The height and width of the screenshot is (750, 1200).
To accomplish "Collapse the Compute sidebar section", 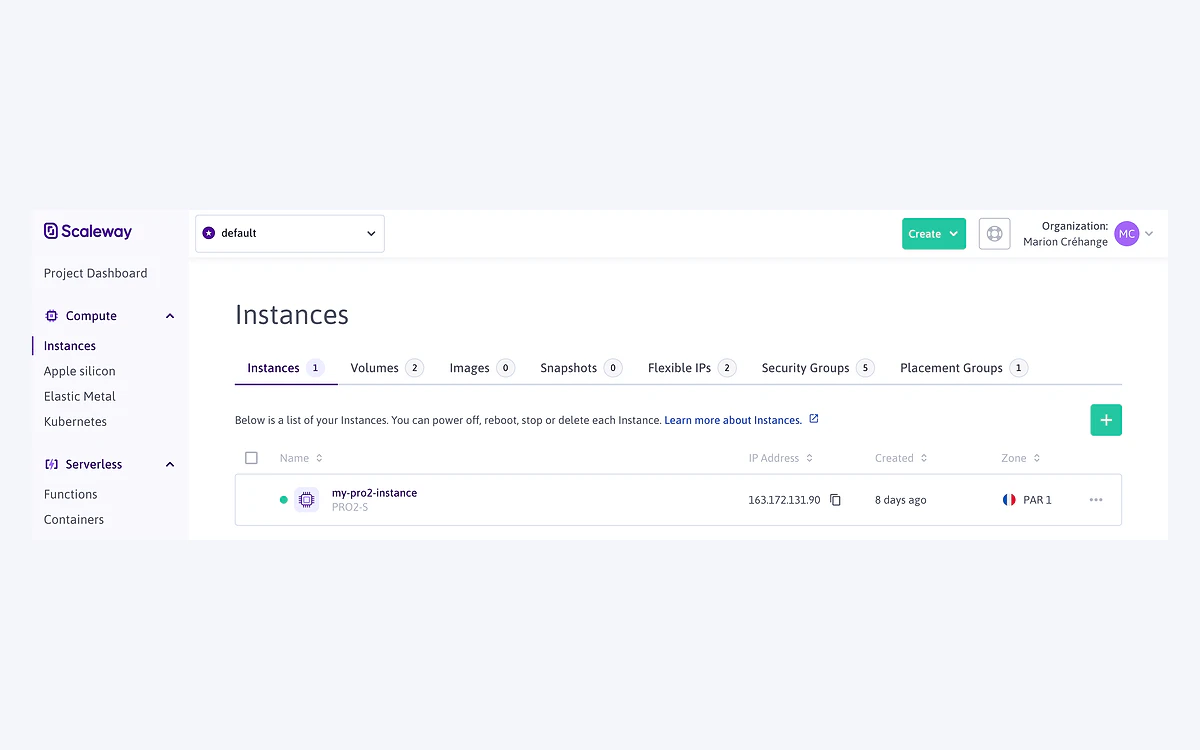I will (x=170, y=316).
